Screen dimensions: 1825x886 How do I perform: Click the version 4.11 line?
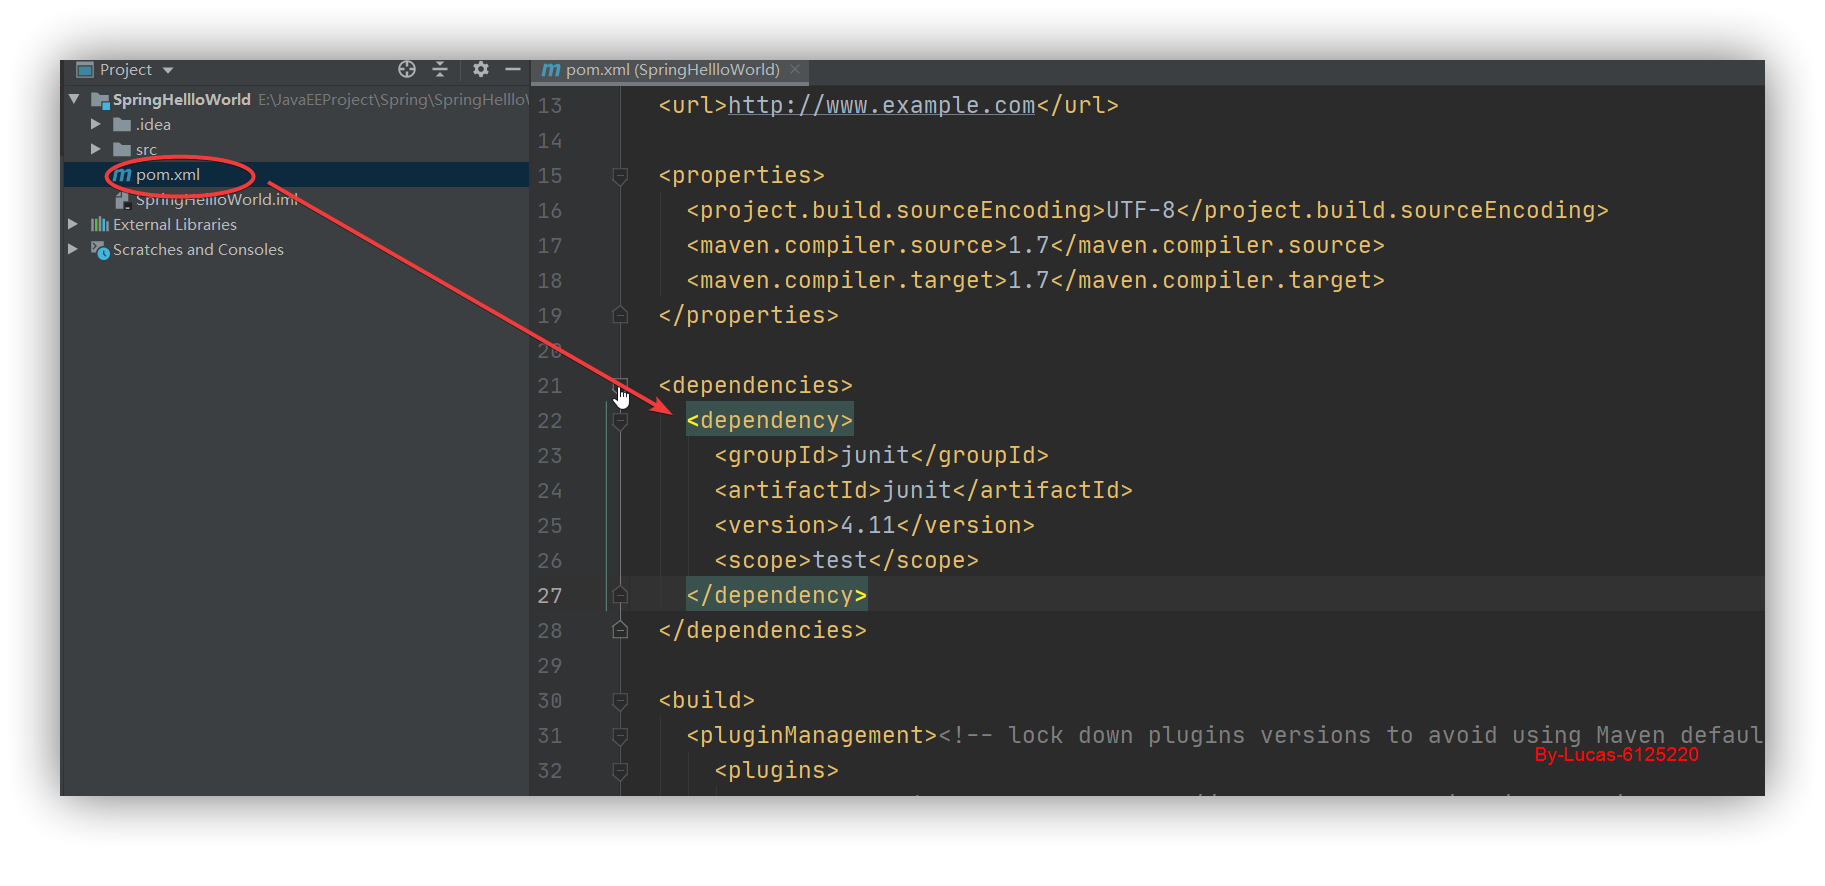874,526
